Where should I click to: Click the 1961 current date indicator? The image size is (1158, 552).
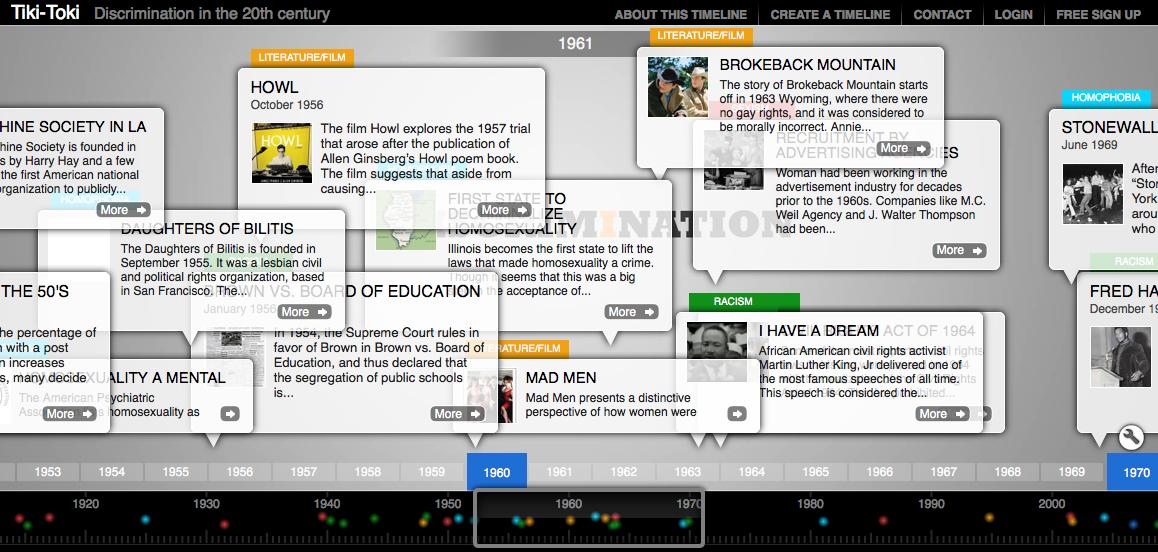click(x=575, y=44)
